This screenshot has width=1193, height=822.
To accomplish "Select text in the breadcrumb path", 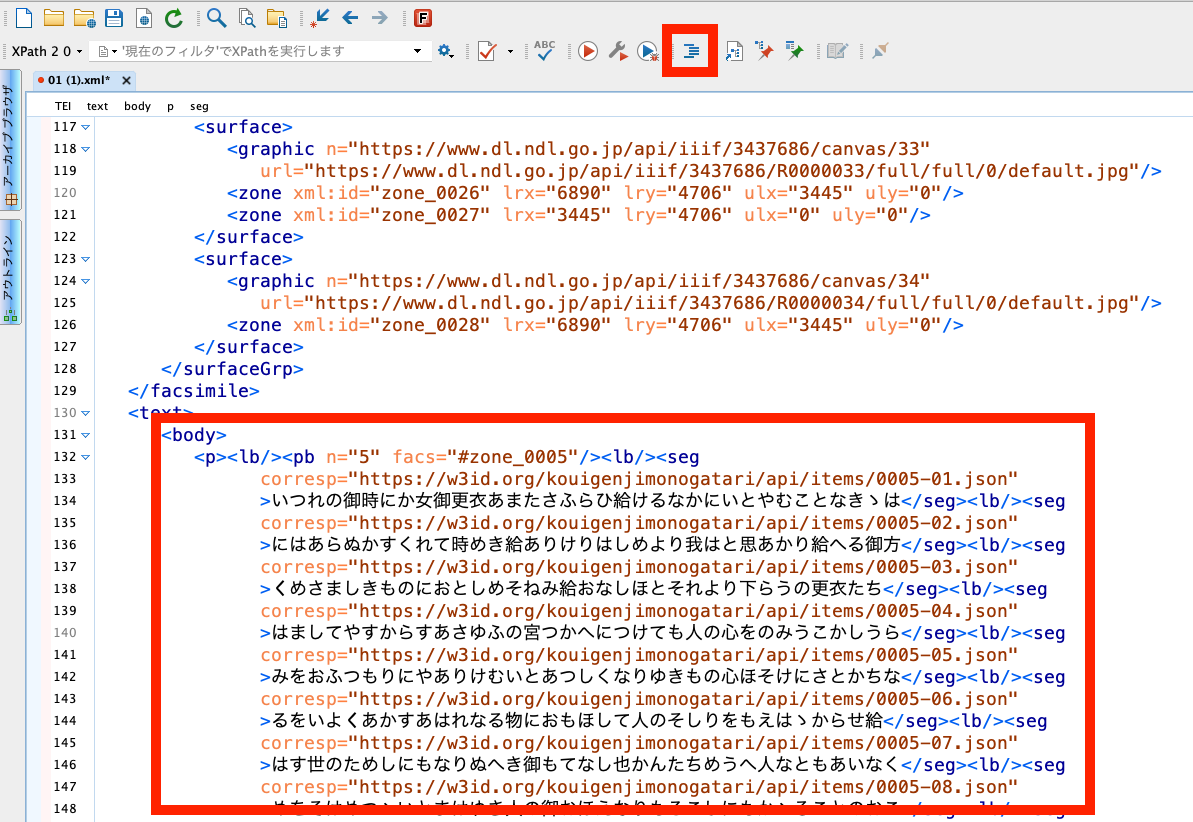I will coord(97,106).
